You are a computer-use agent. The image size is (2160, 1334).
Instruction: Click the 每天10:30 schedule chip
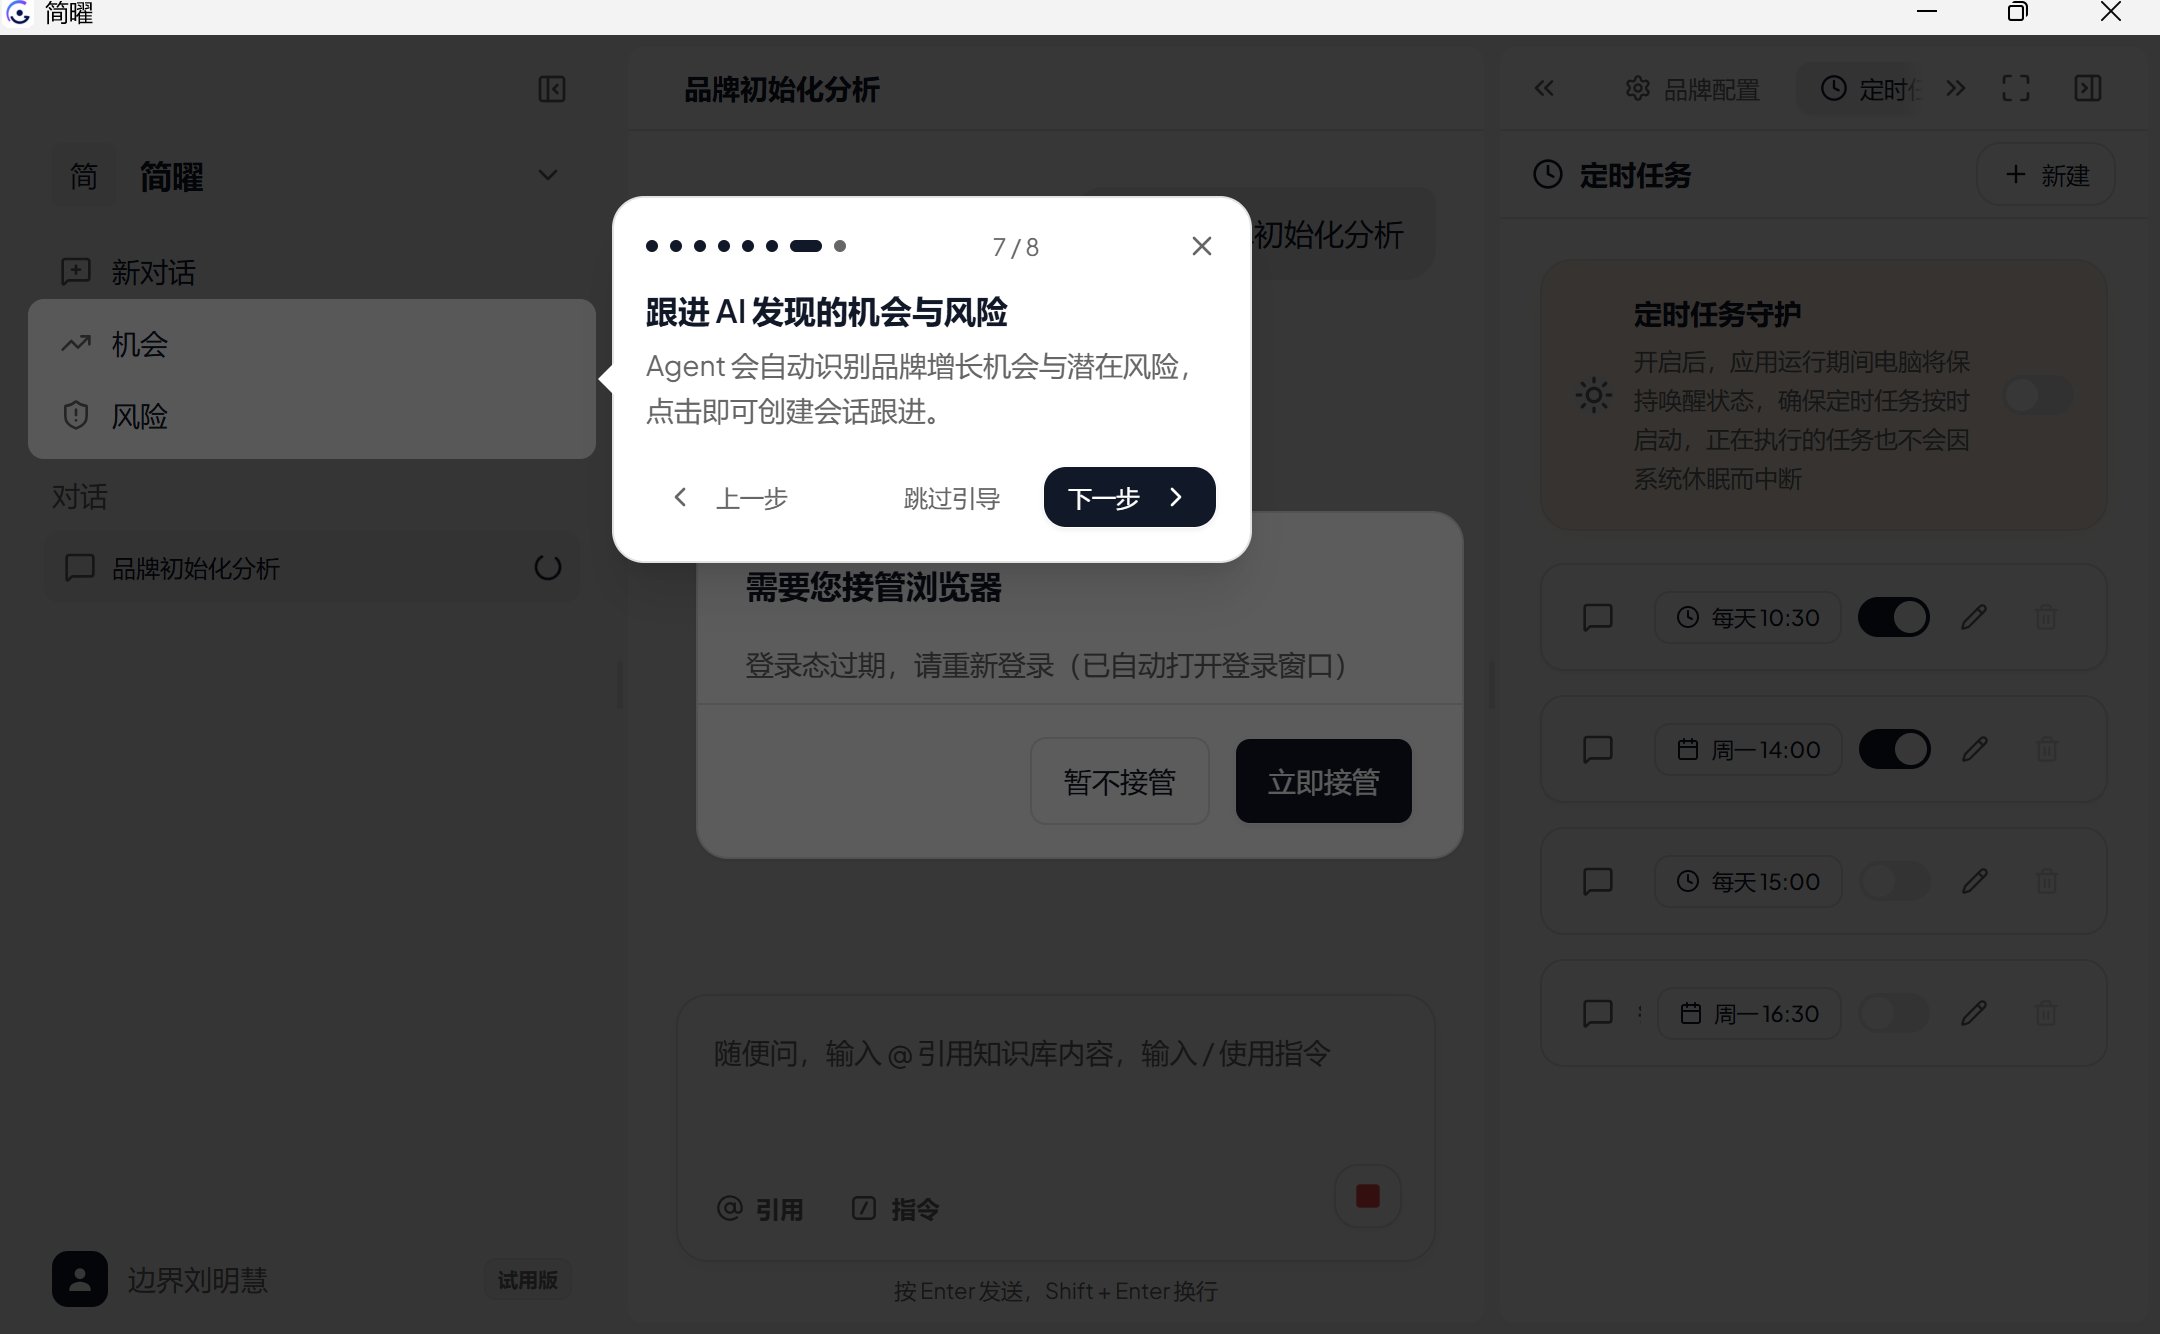(1747, 617)
